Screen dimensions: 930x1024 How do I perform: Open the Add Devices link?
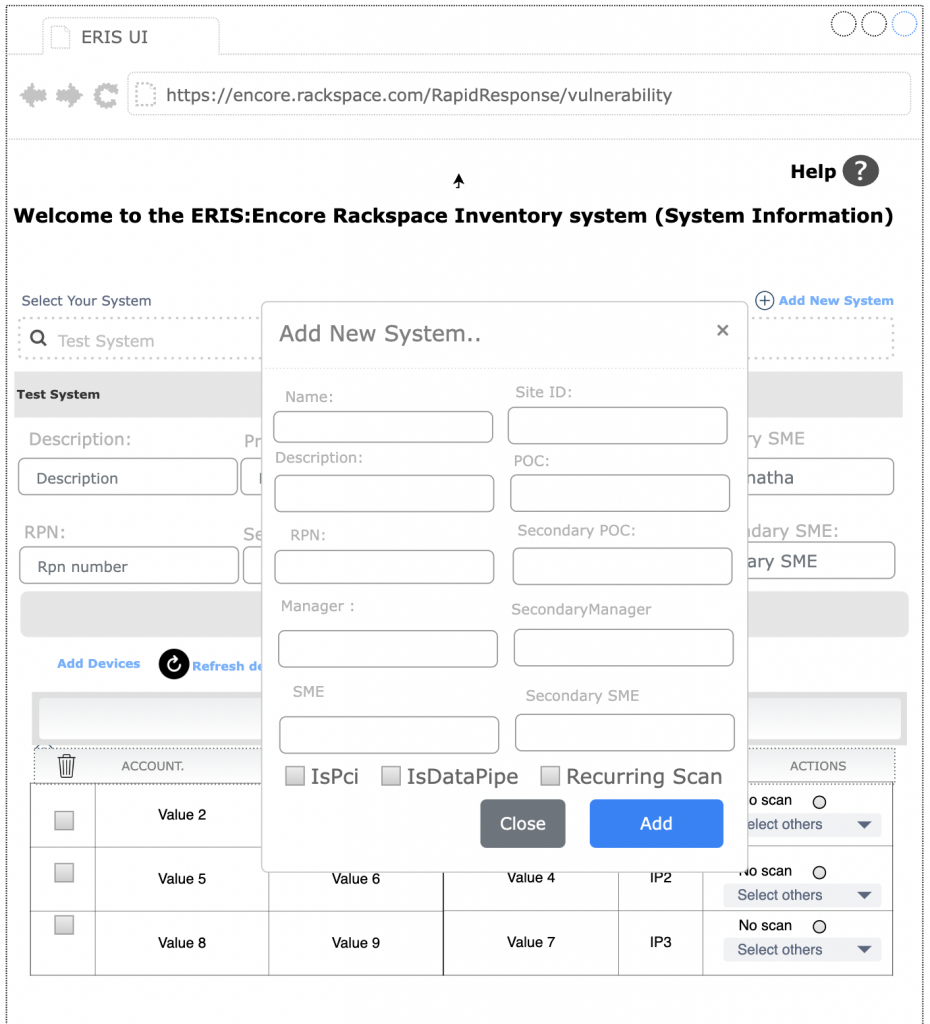pyautogui.click(x=98, y=664)
